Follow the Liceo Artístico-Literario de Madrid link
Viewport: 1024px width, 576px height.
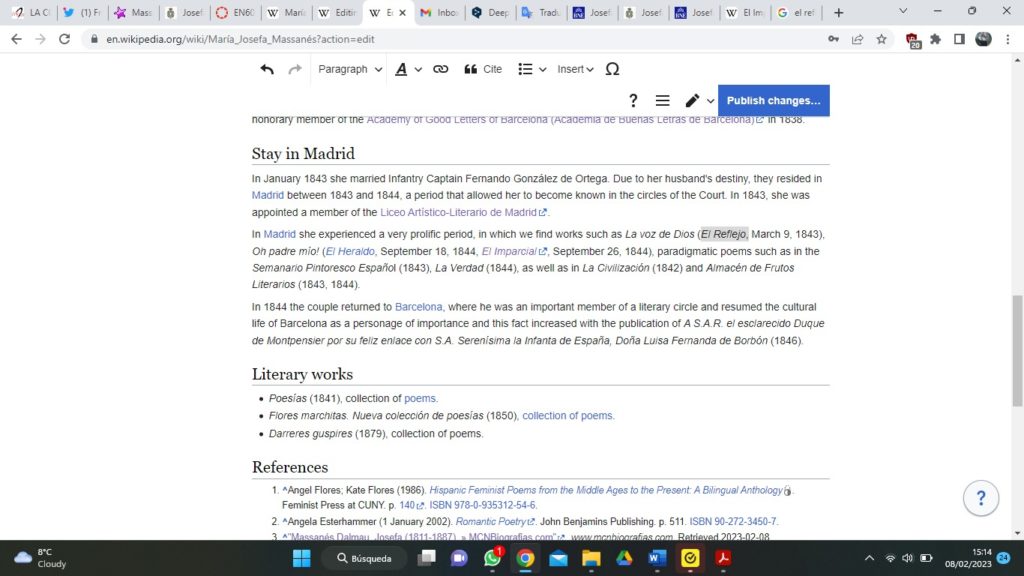coord(460,212)
